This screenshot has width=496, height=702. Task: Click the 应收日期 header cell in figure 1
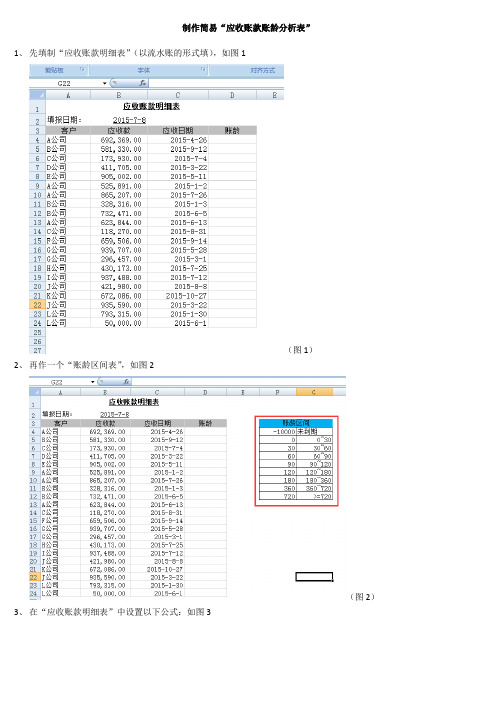(178, 130)
